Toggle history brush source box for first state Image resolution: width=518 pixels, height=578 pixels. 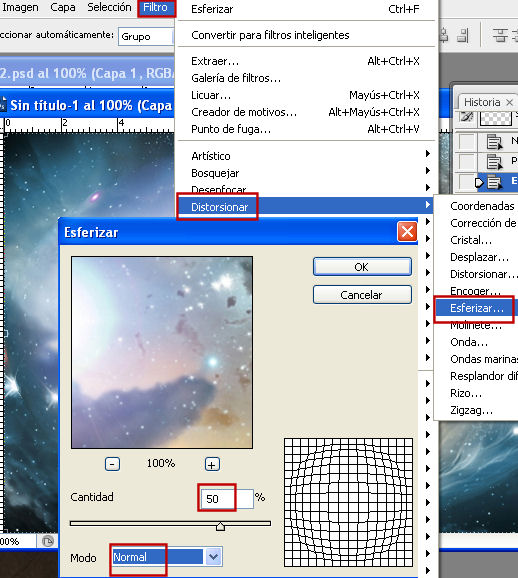[x=466, y=142]
